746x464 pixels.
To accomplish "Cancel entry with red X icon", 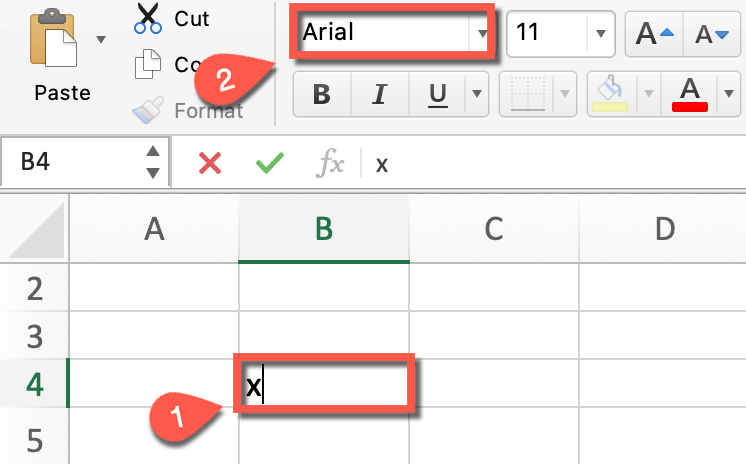I will [210, 163].
